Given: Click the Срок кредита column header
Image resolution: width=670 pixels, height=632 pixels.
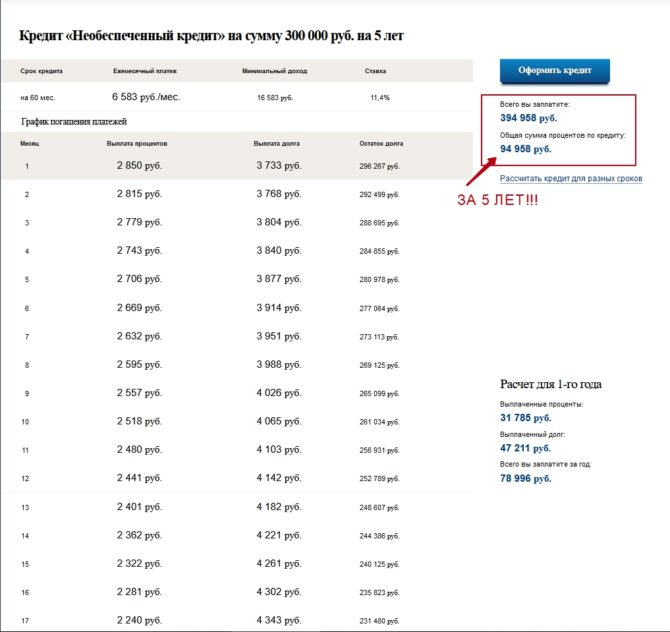Looking at the screenshot, I should point(41,71).
